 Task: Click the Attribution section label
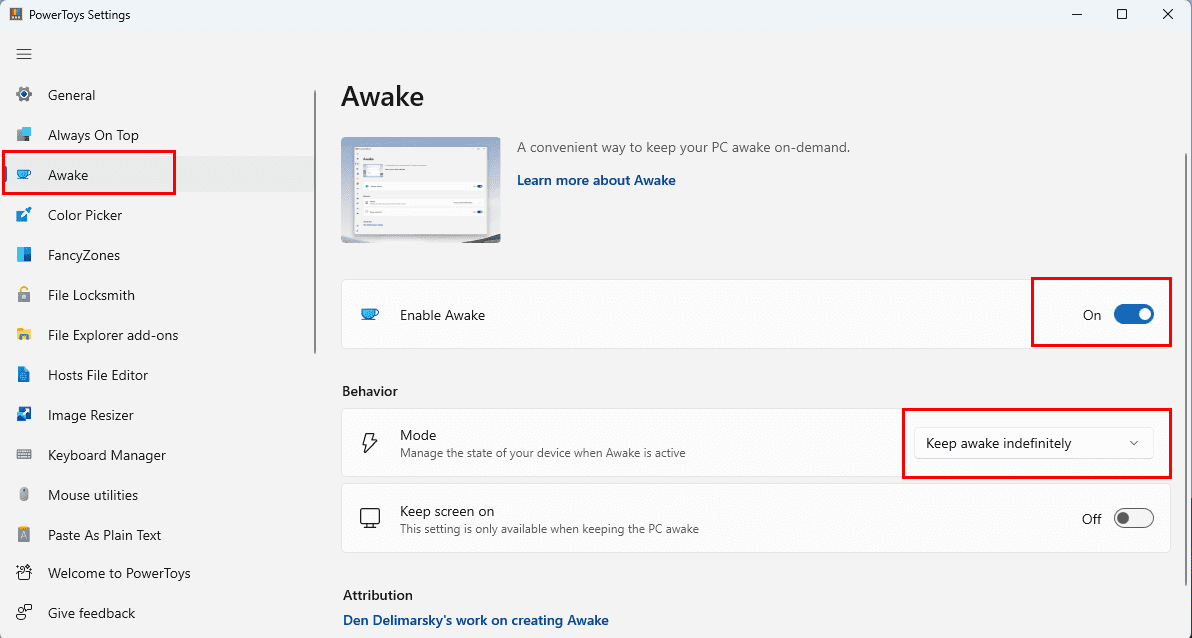[x=378, y=595]
